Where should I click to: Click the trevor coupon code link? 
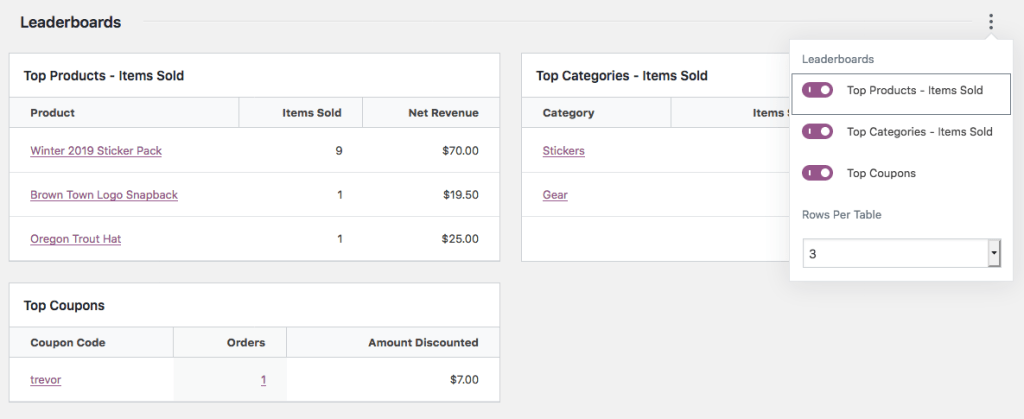tap(46, 380)
